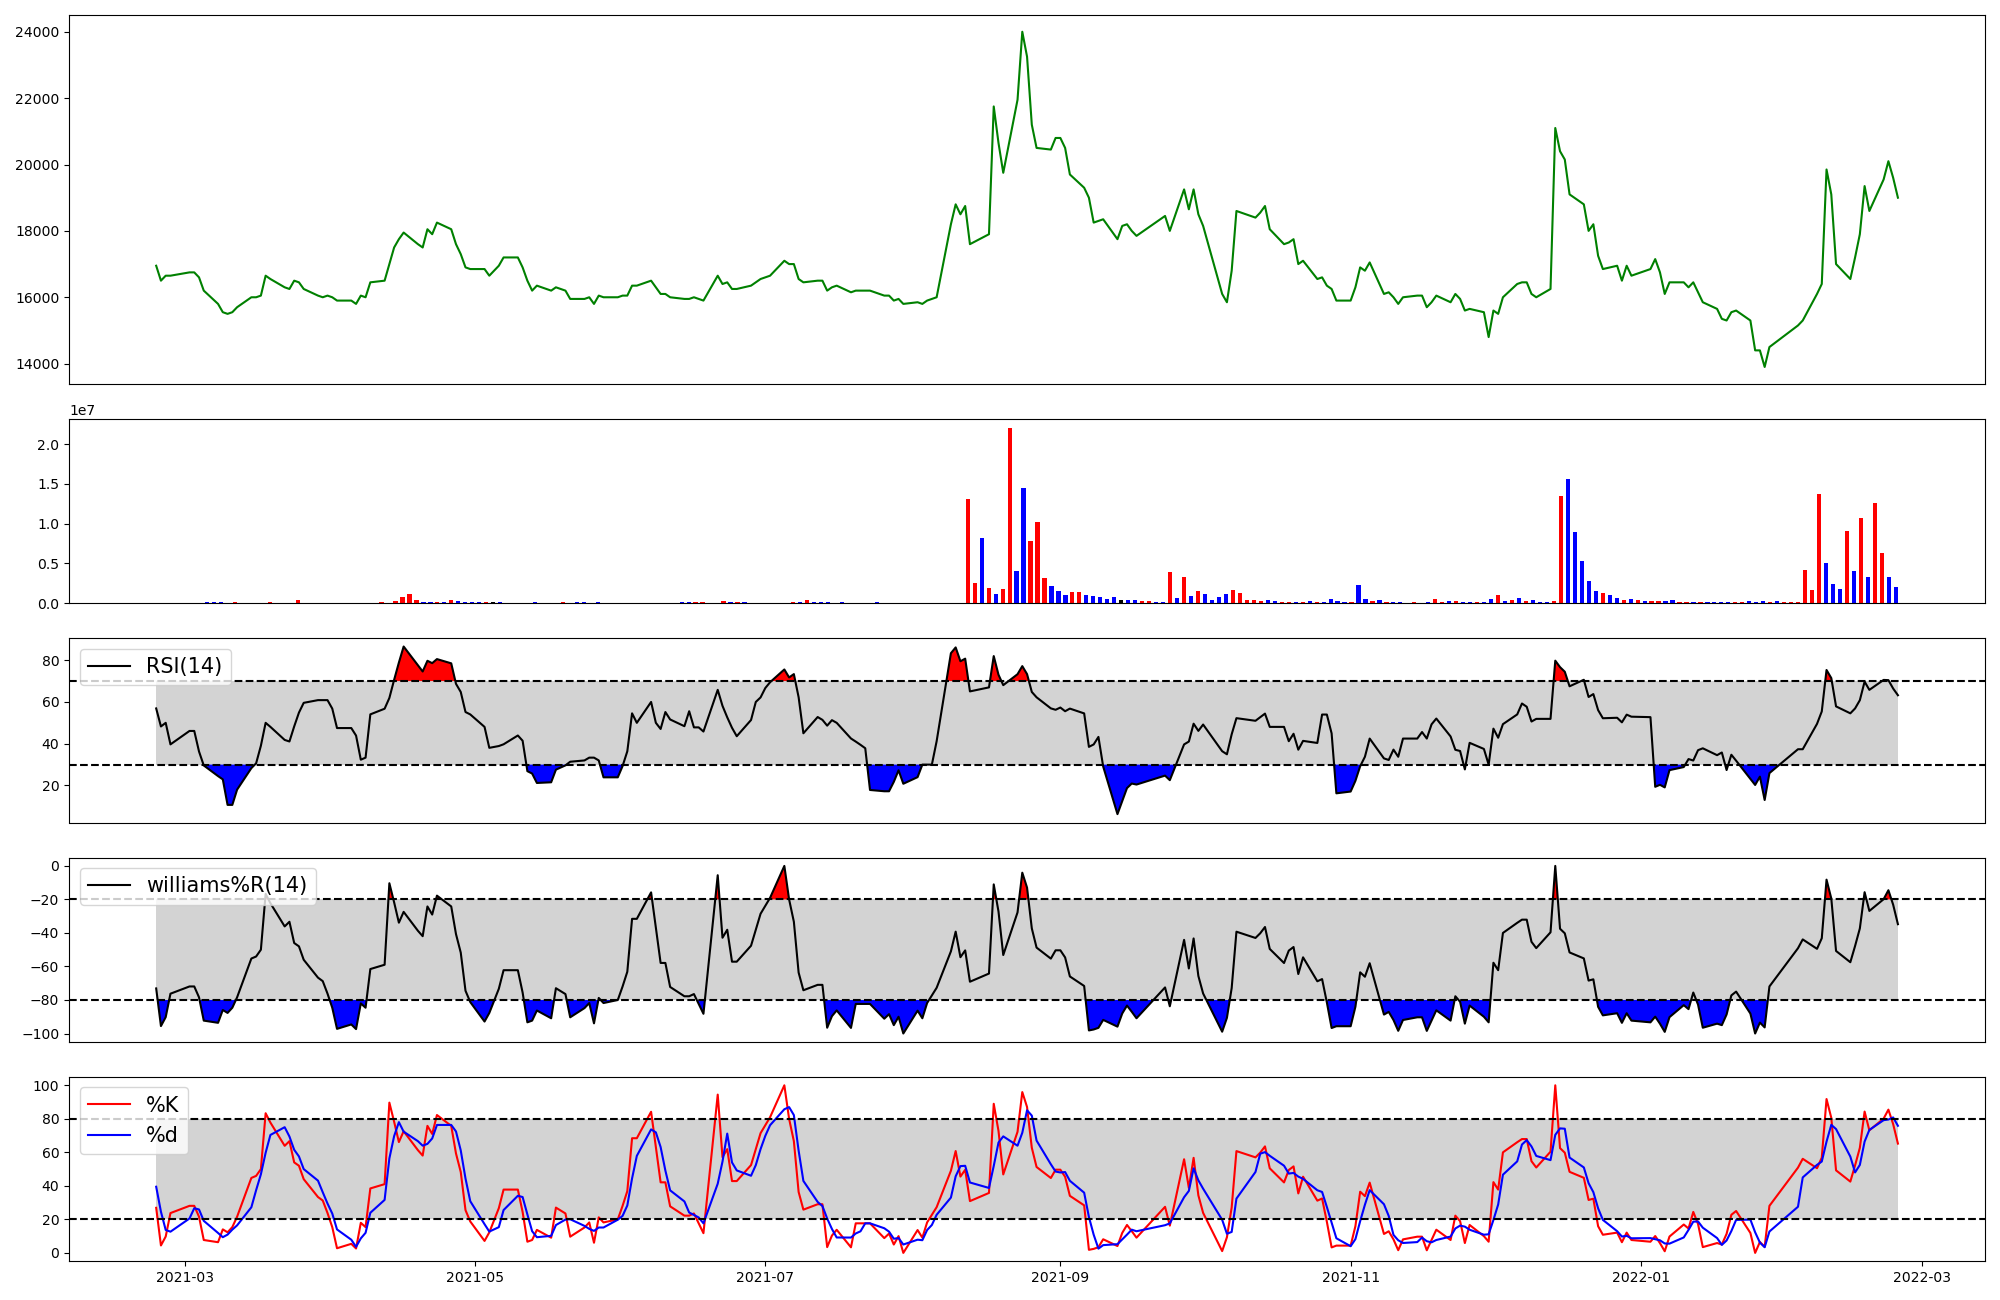This screenshot has height=1300, width=2000.
Task: Click the %K legend text
Action: click(x=162, y=1104)
